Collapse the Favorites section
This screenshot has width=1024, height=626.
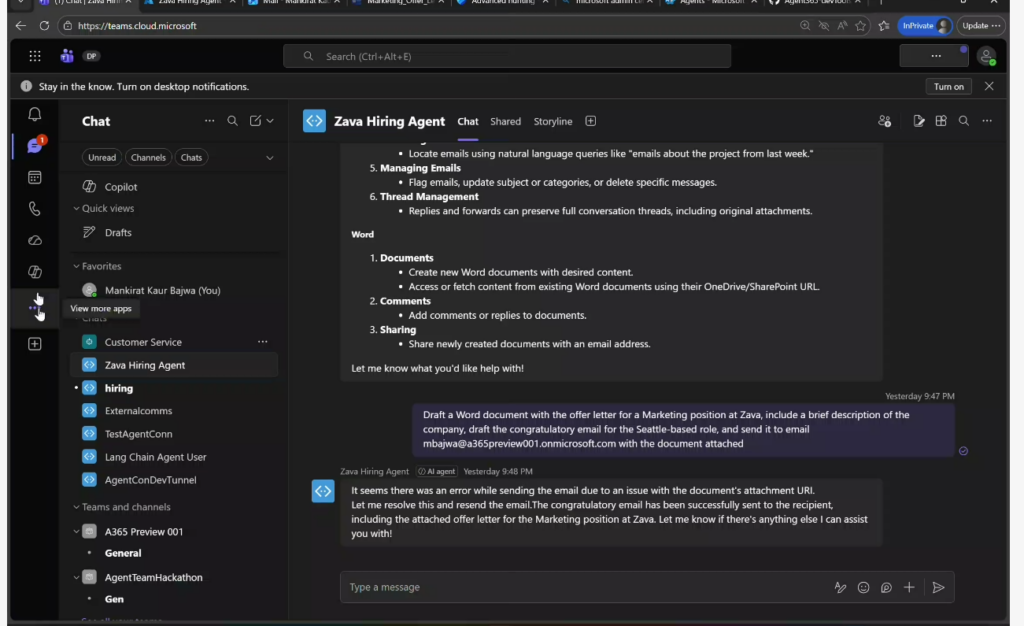(76, 267)
